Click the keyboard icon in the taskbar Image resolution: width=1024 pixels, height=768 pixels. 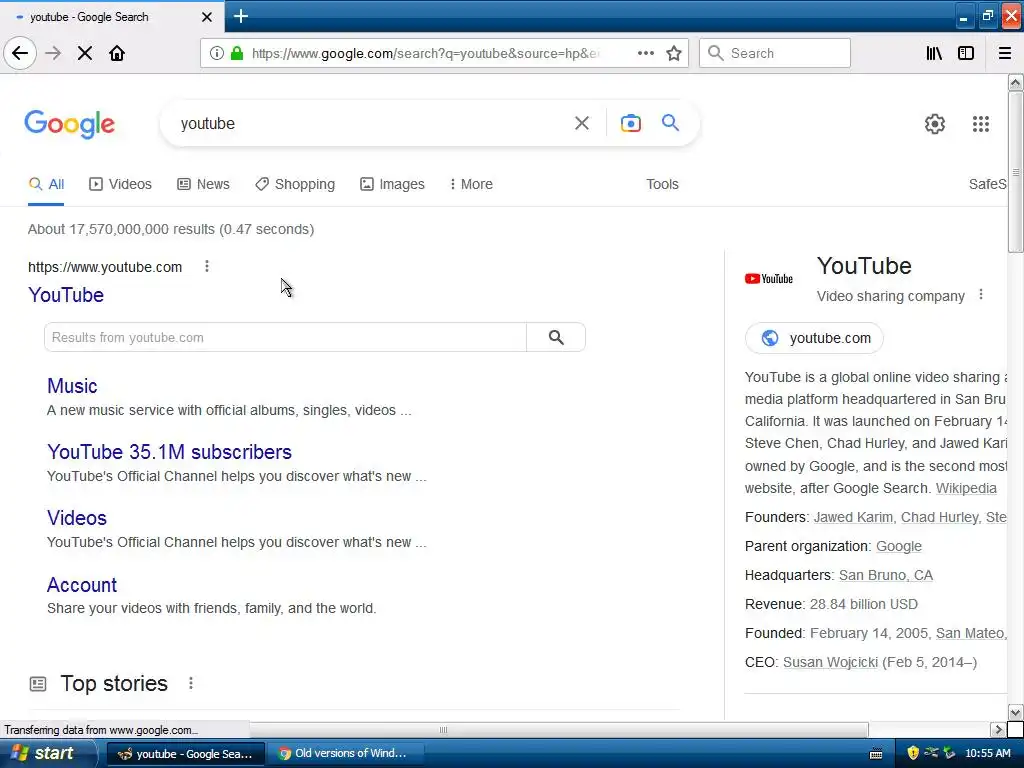tap(876, 754)
